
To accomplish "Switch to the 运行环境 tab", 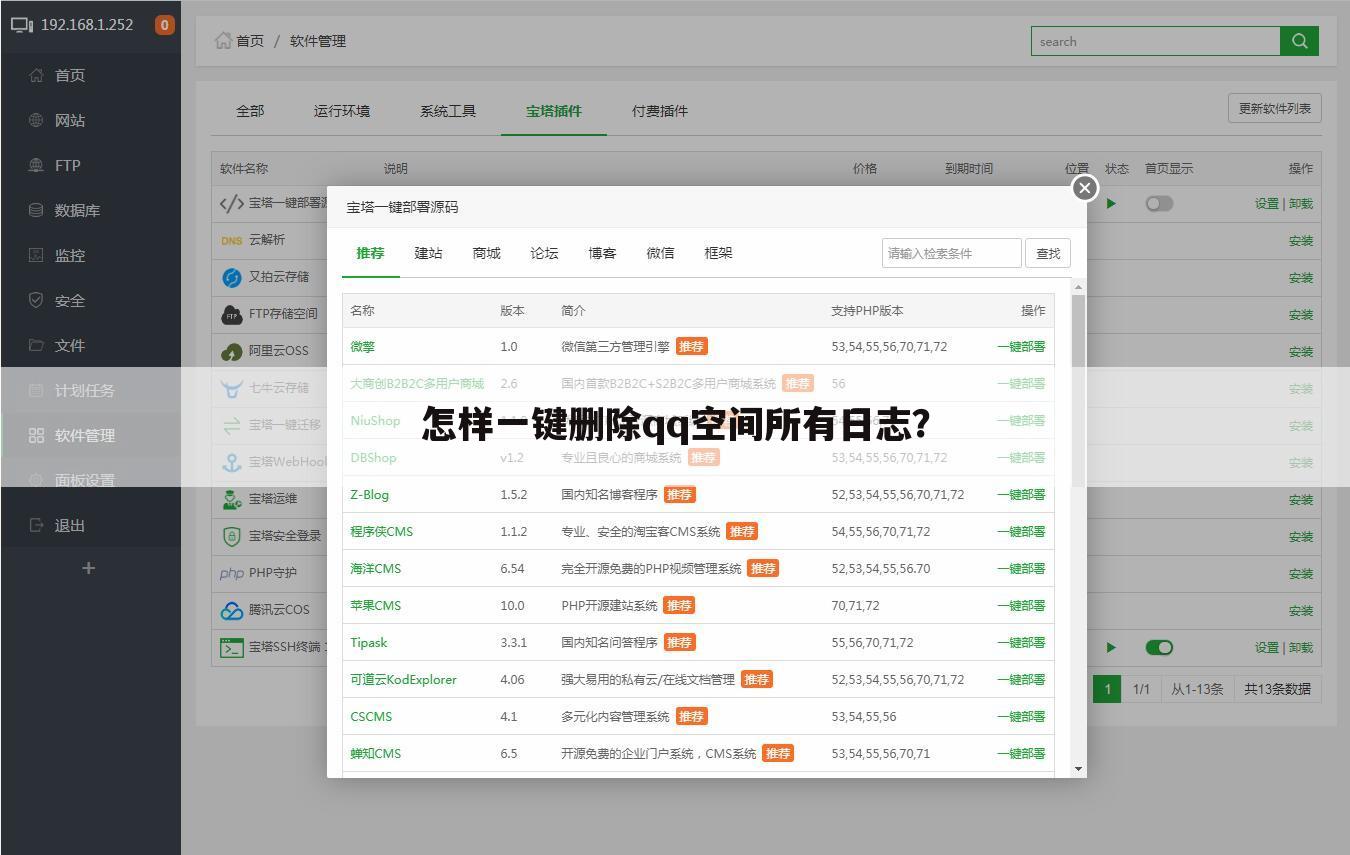I will (342, 111).
